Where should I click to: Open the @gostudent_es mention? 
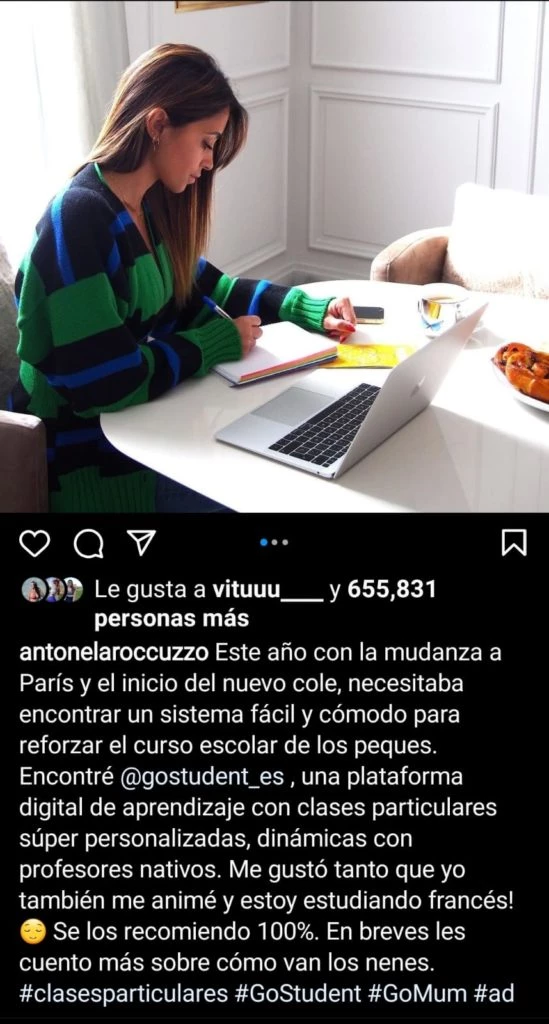[x=203, y=777]
